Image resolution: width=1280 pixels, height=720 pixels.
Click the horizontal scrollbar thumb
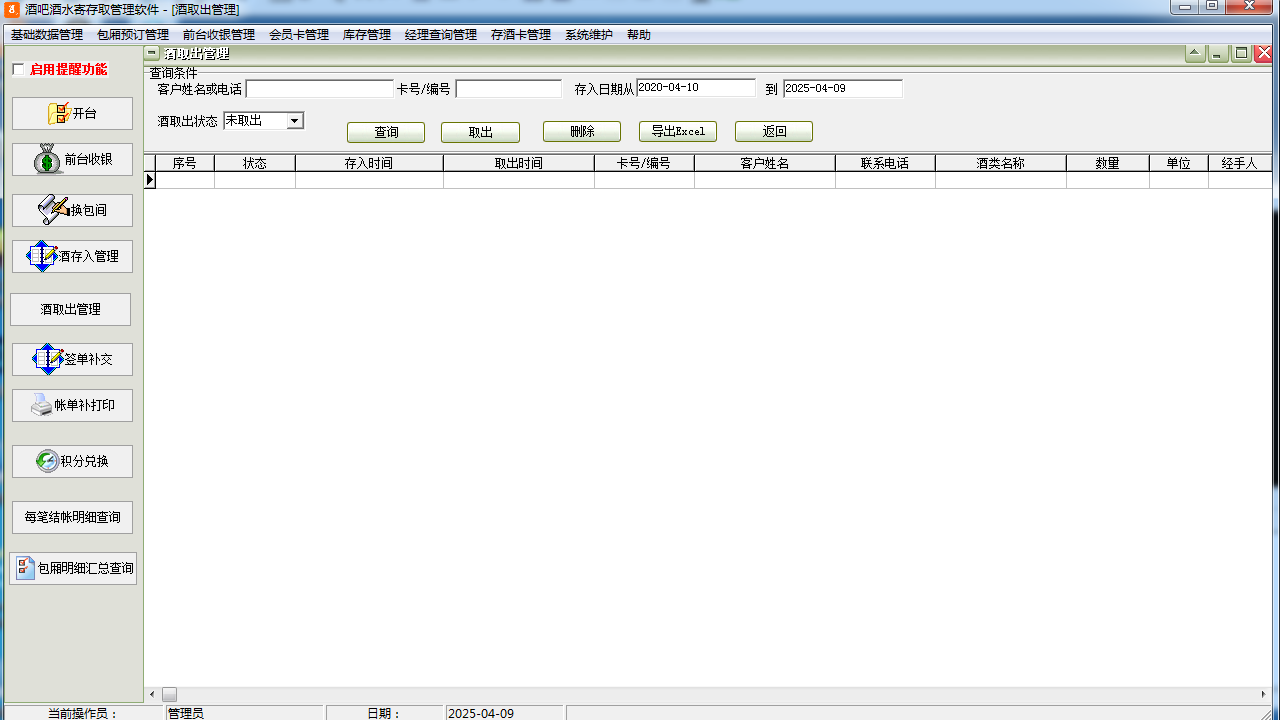(x=169, y=694)
